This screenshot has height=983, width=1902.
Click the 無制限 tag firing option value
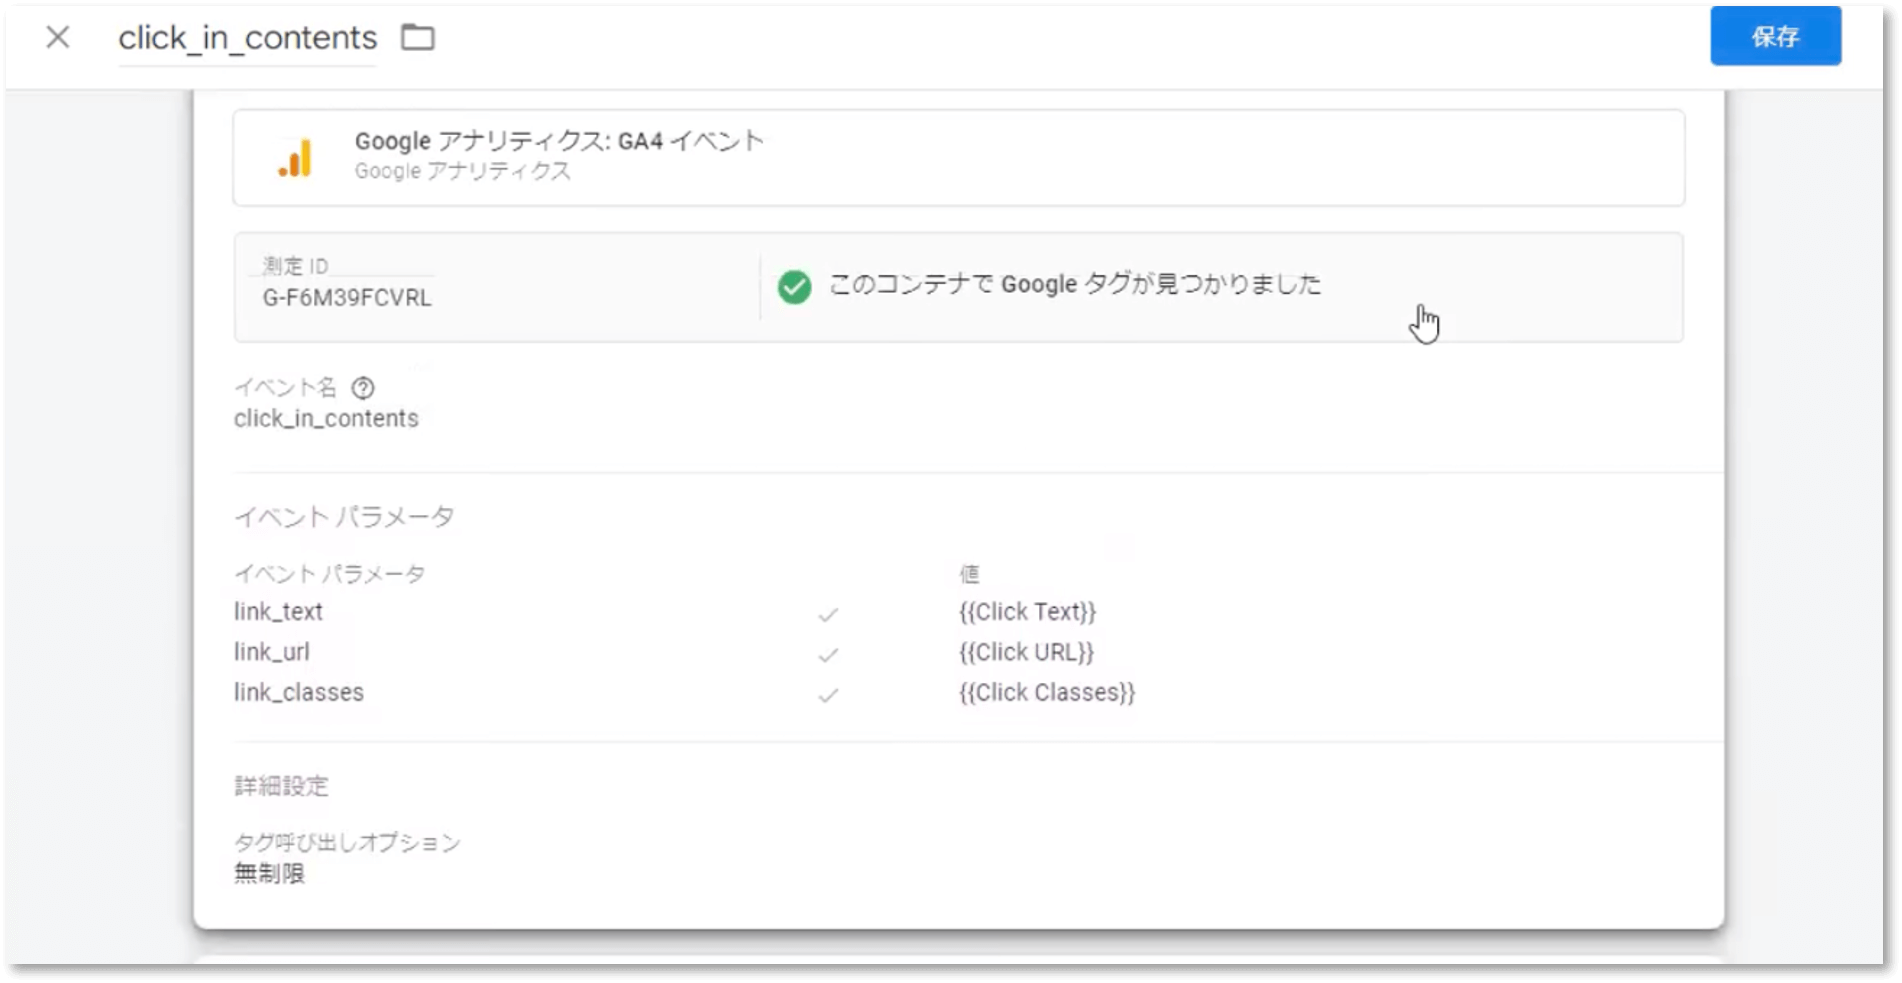pyautogui.click(x=269, y=873)
